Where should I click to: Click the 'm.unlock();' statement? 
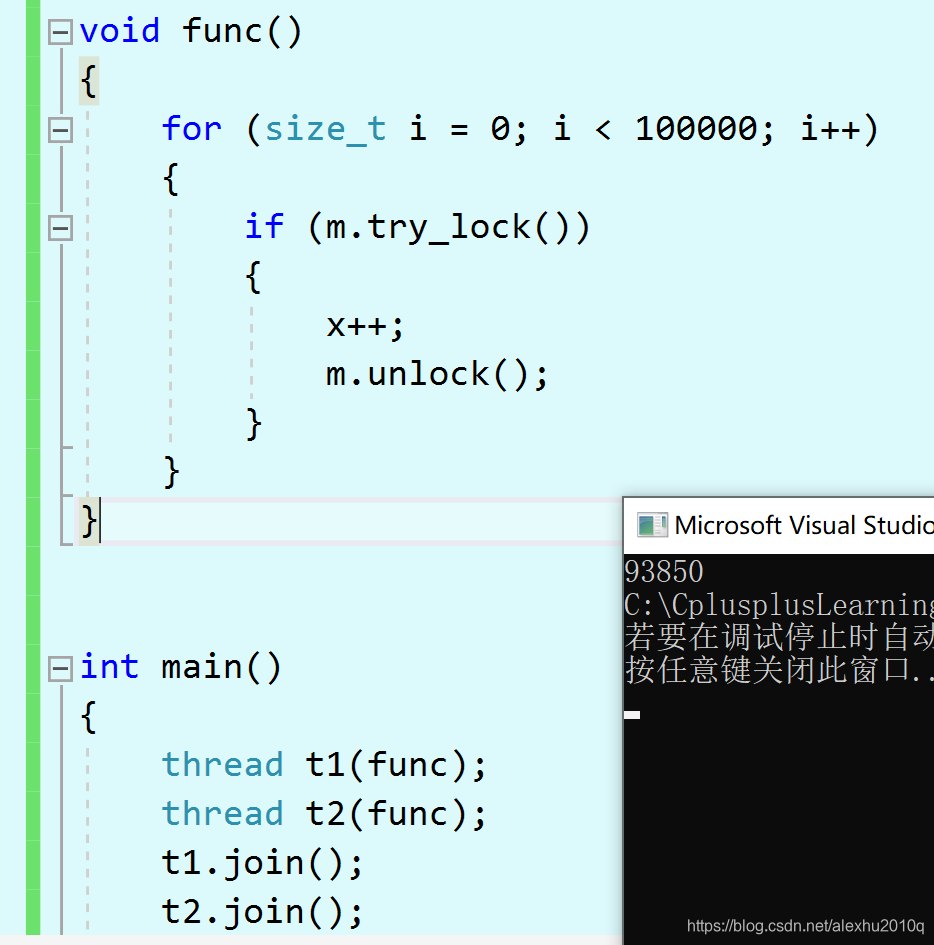(437, 375)
